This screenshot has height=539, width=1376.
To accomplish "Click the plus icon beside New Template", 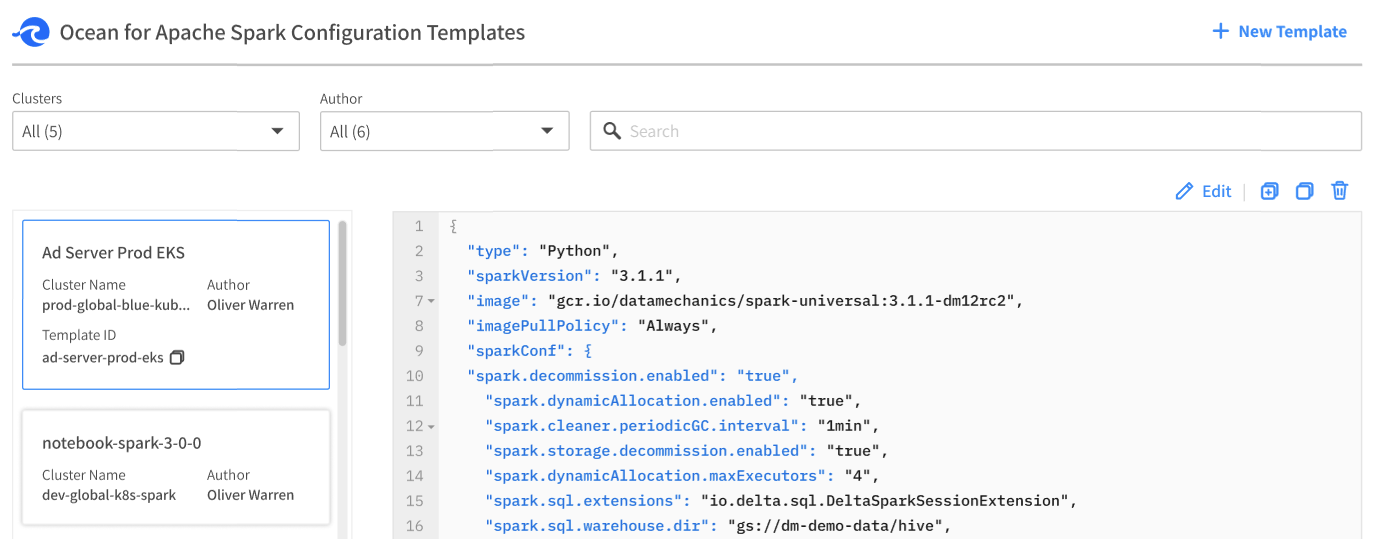I will tap(1220, 31).
